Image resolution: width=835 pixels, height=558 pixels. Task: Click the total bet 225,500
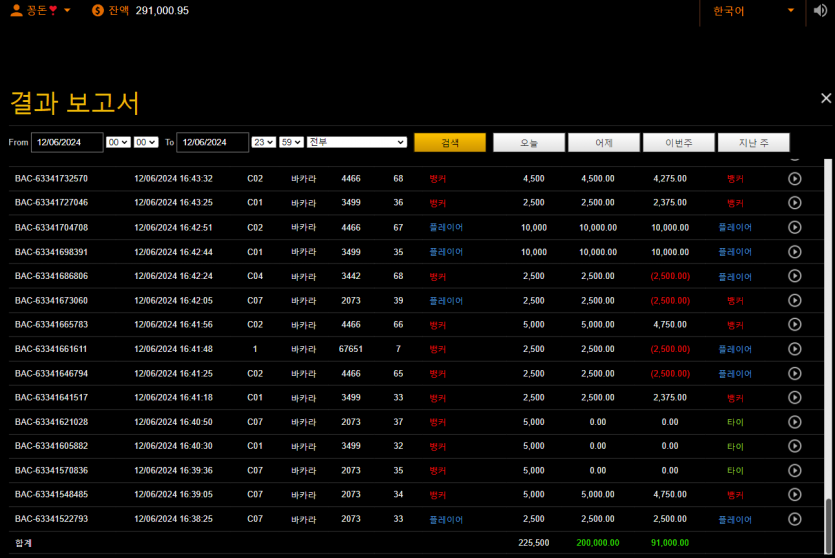[x=534, y=543]
